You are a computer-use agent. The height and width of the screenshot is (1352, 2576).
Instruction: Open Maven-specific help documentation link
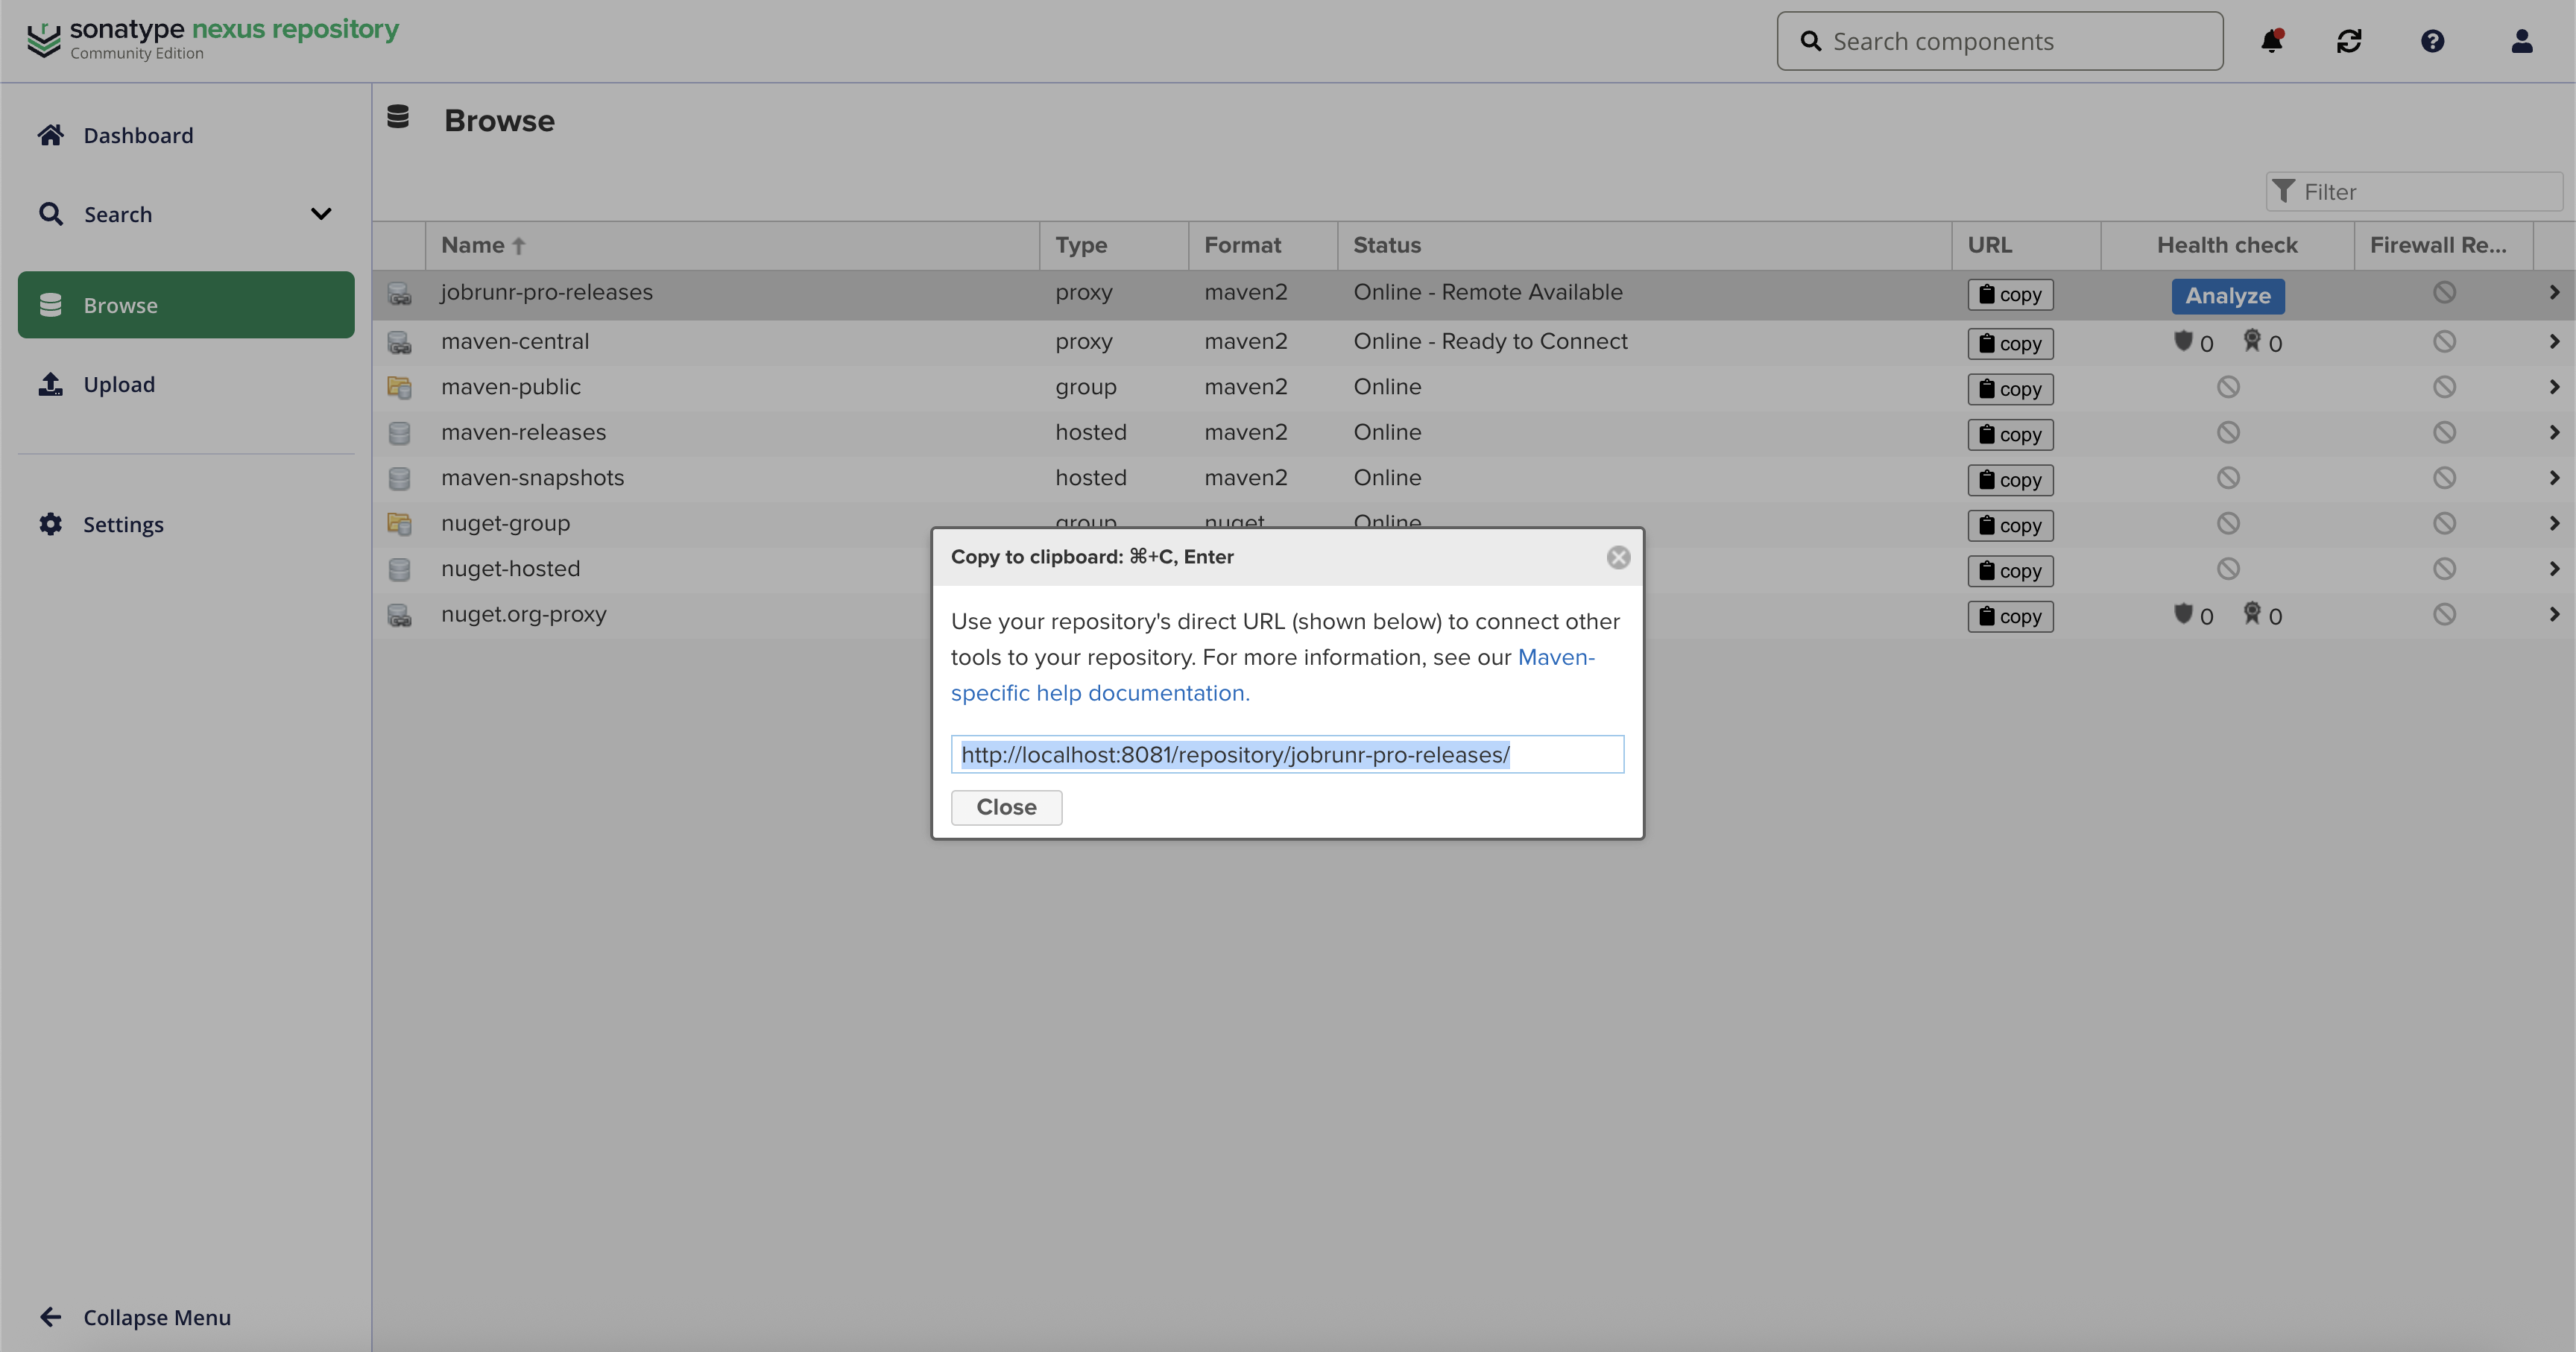click(1100, 693)
